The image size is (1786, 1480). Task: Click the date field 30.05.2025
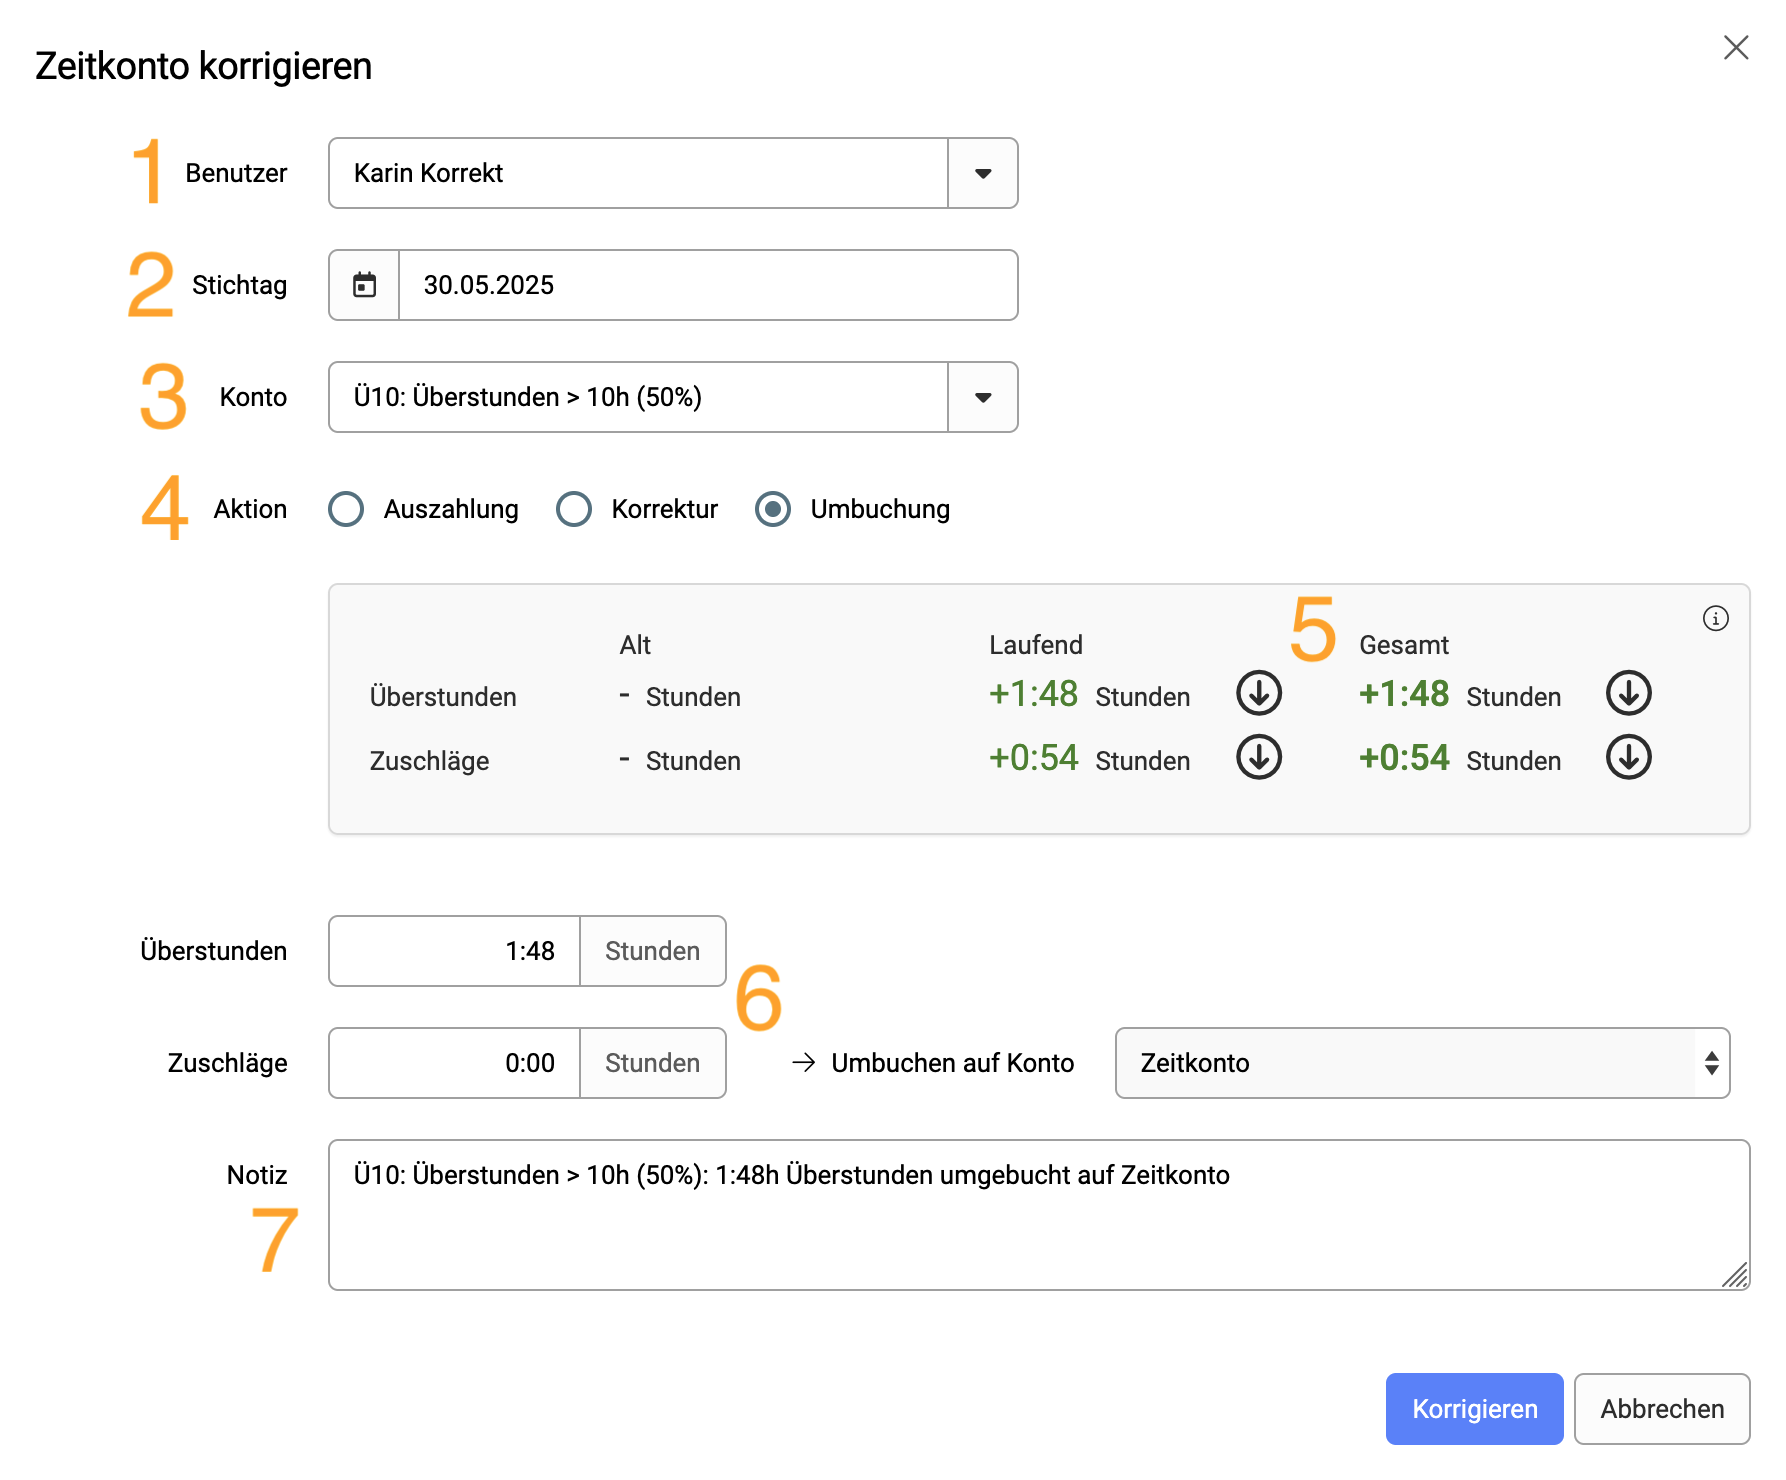[x=708, y=285]
